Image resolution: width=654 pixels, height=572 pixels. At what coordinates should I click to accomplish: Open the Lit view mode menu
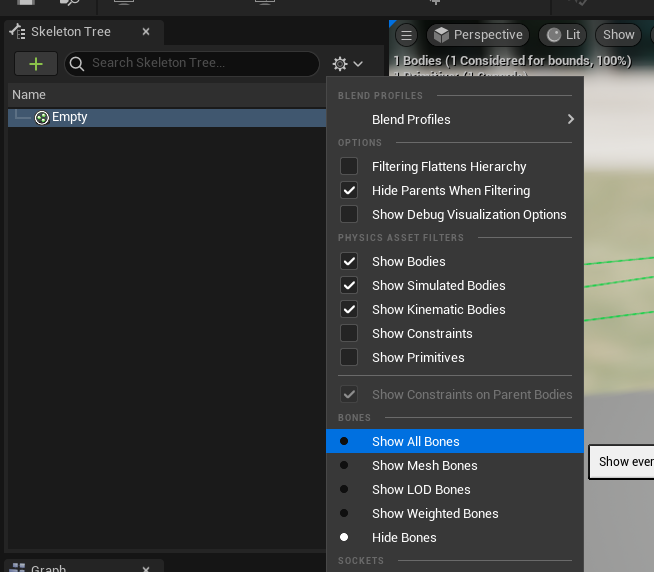click(x=563, y=35)
